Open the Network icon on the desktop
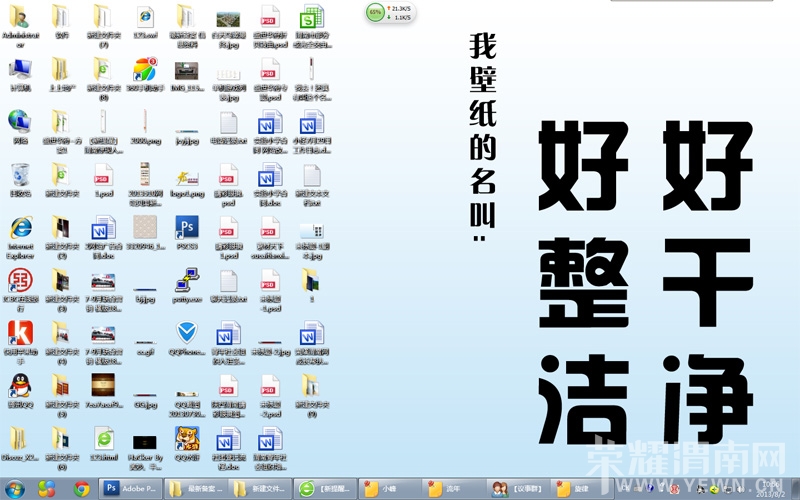This screenshot has width=800, height=500. pos(19,122)
